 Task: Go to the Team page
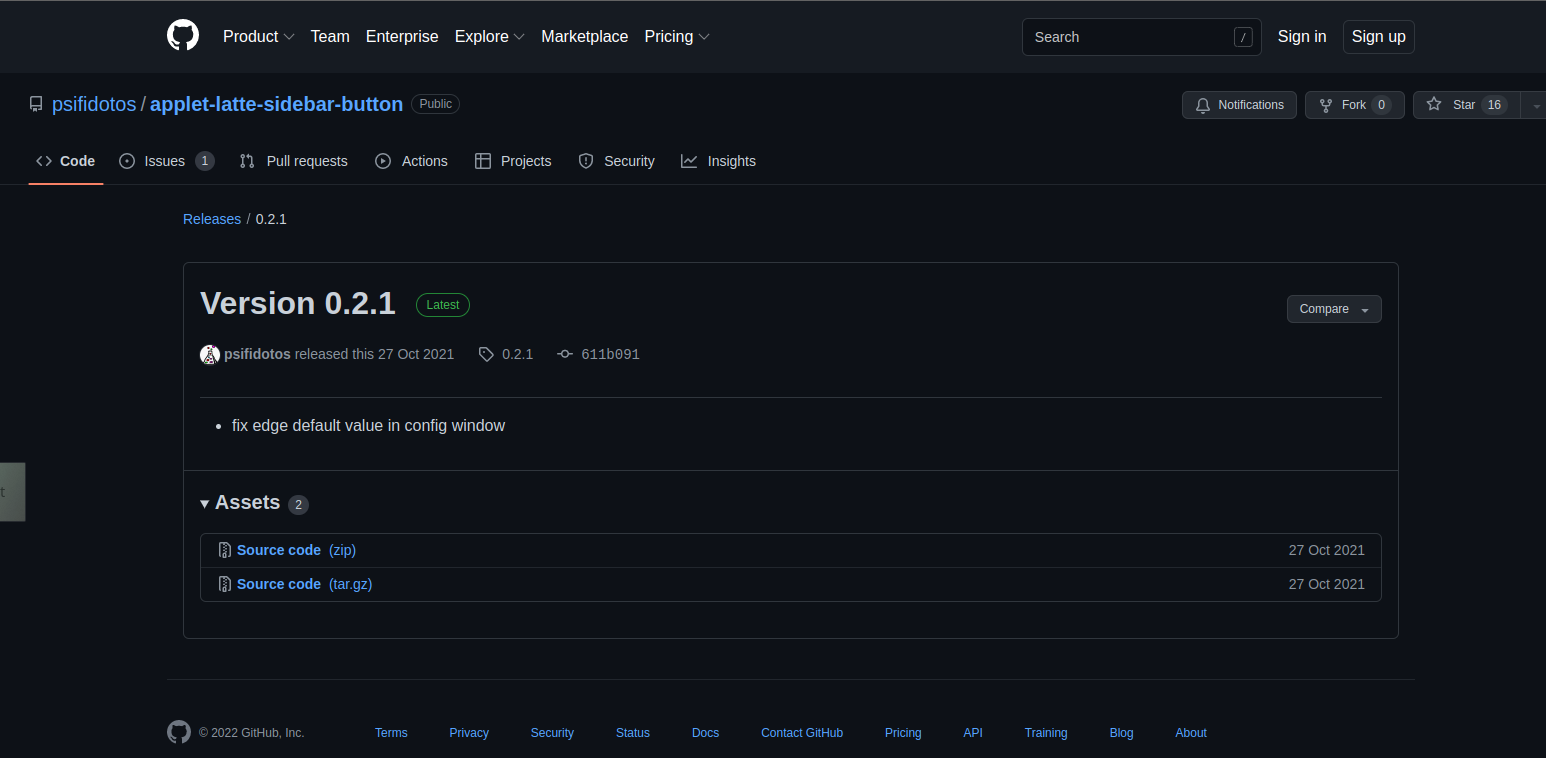coord(330,36)
